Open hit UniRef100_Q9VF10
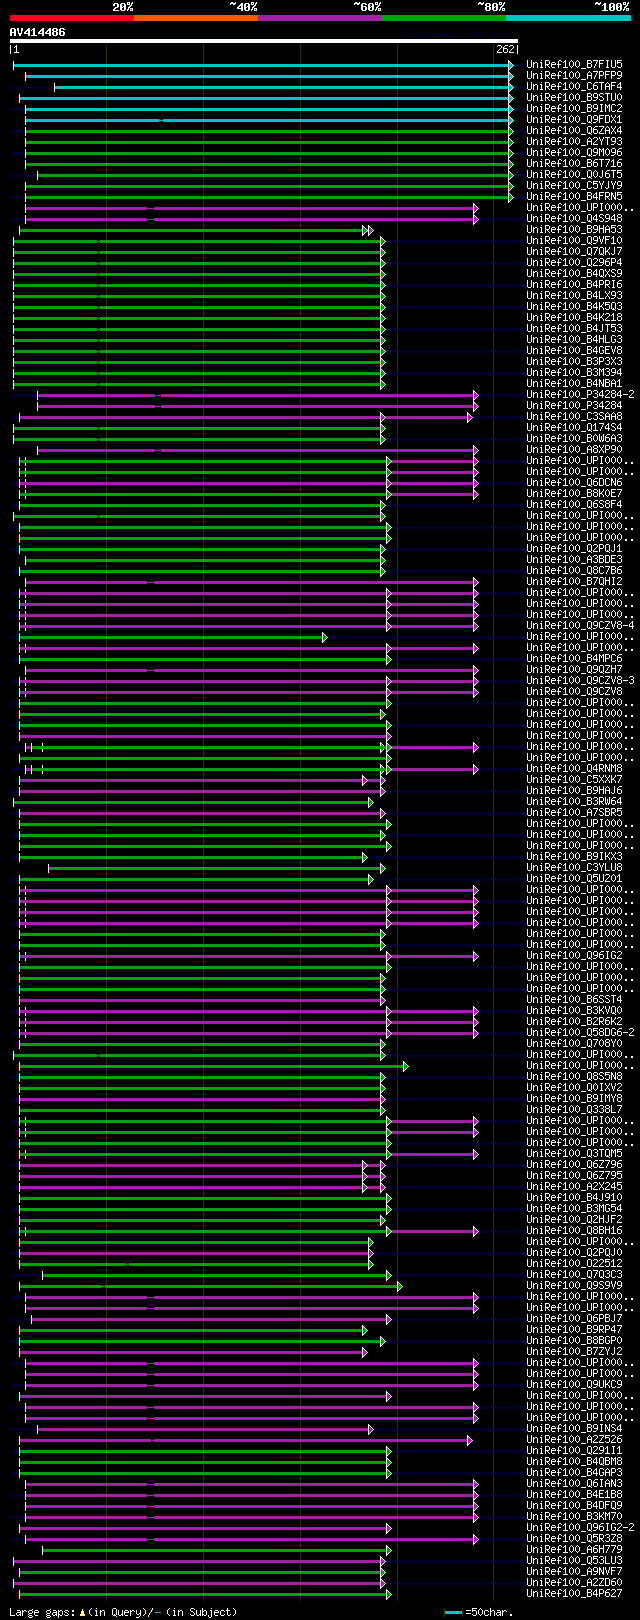 [x=574, y=240]
